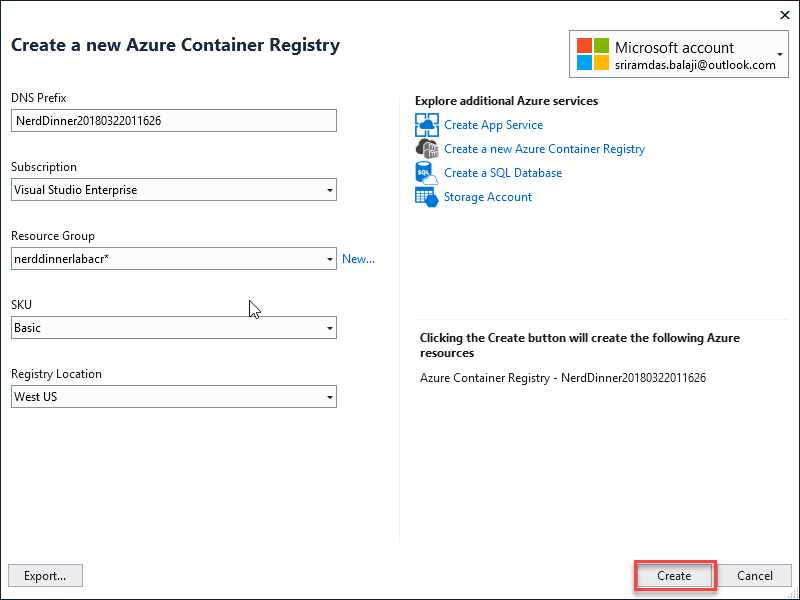Expand the Resource Group dropdown
The width and height of the screenshot is (800, 600).
pyautogui.click(x=174, y=259)
